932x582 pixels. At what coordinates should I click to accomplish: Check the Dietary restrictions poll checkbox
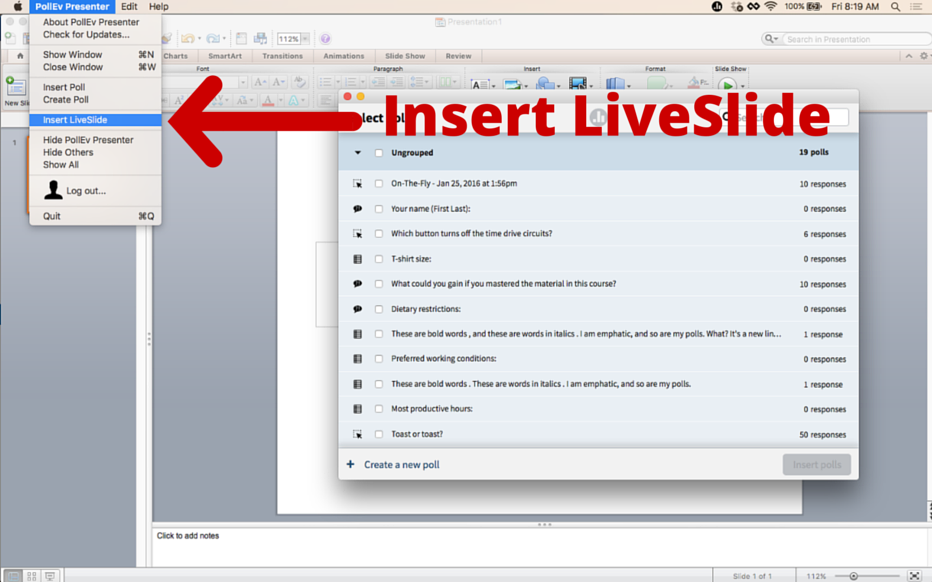(377, 308)
